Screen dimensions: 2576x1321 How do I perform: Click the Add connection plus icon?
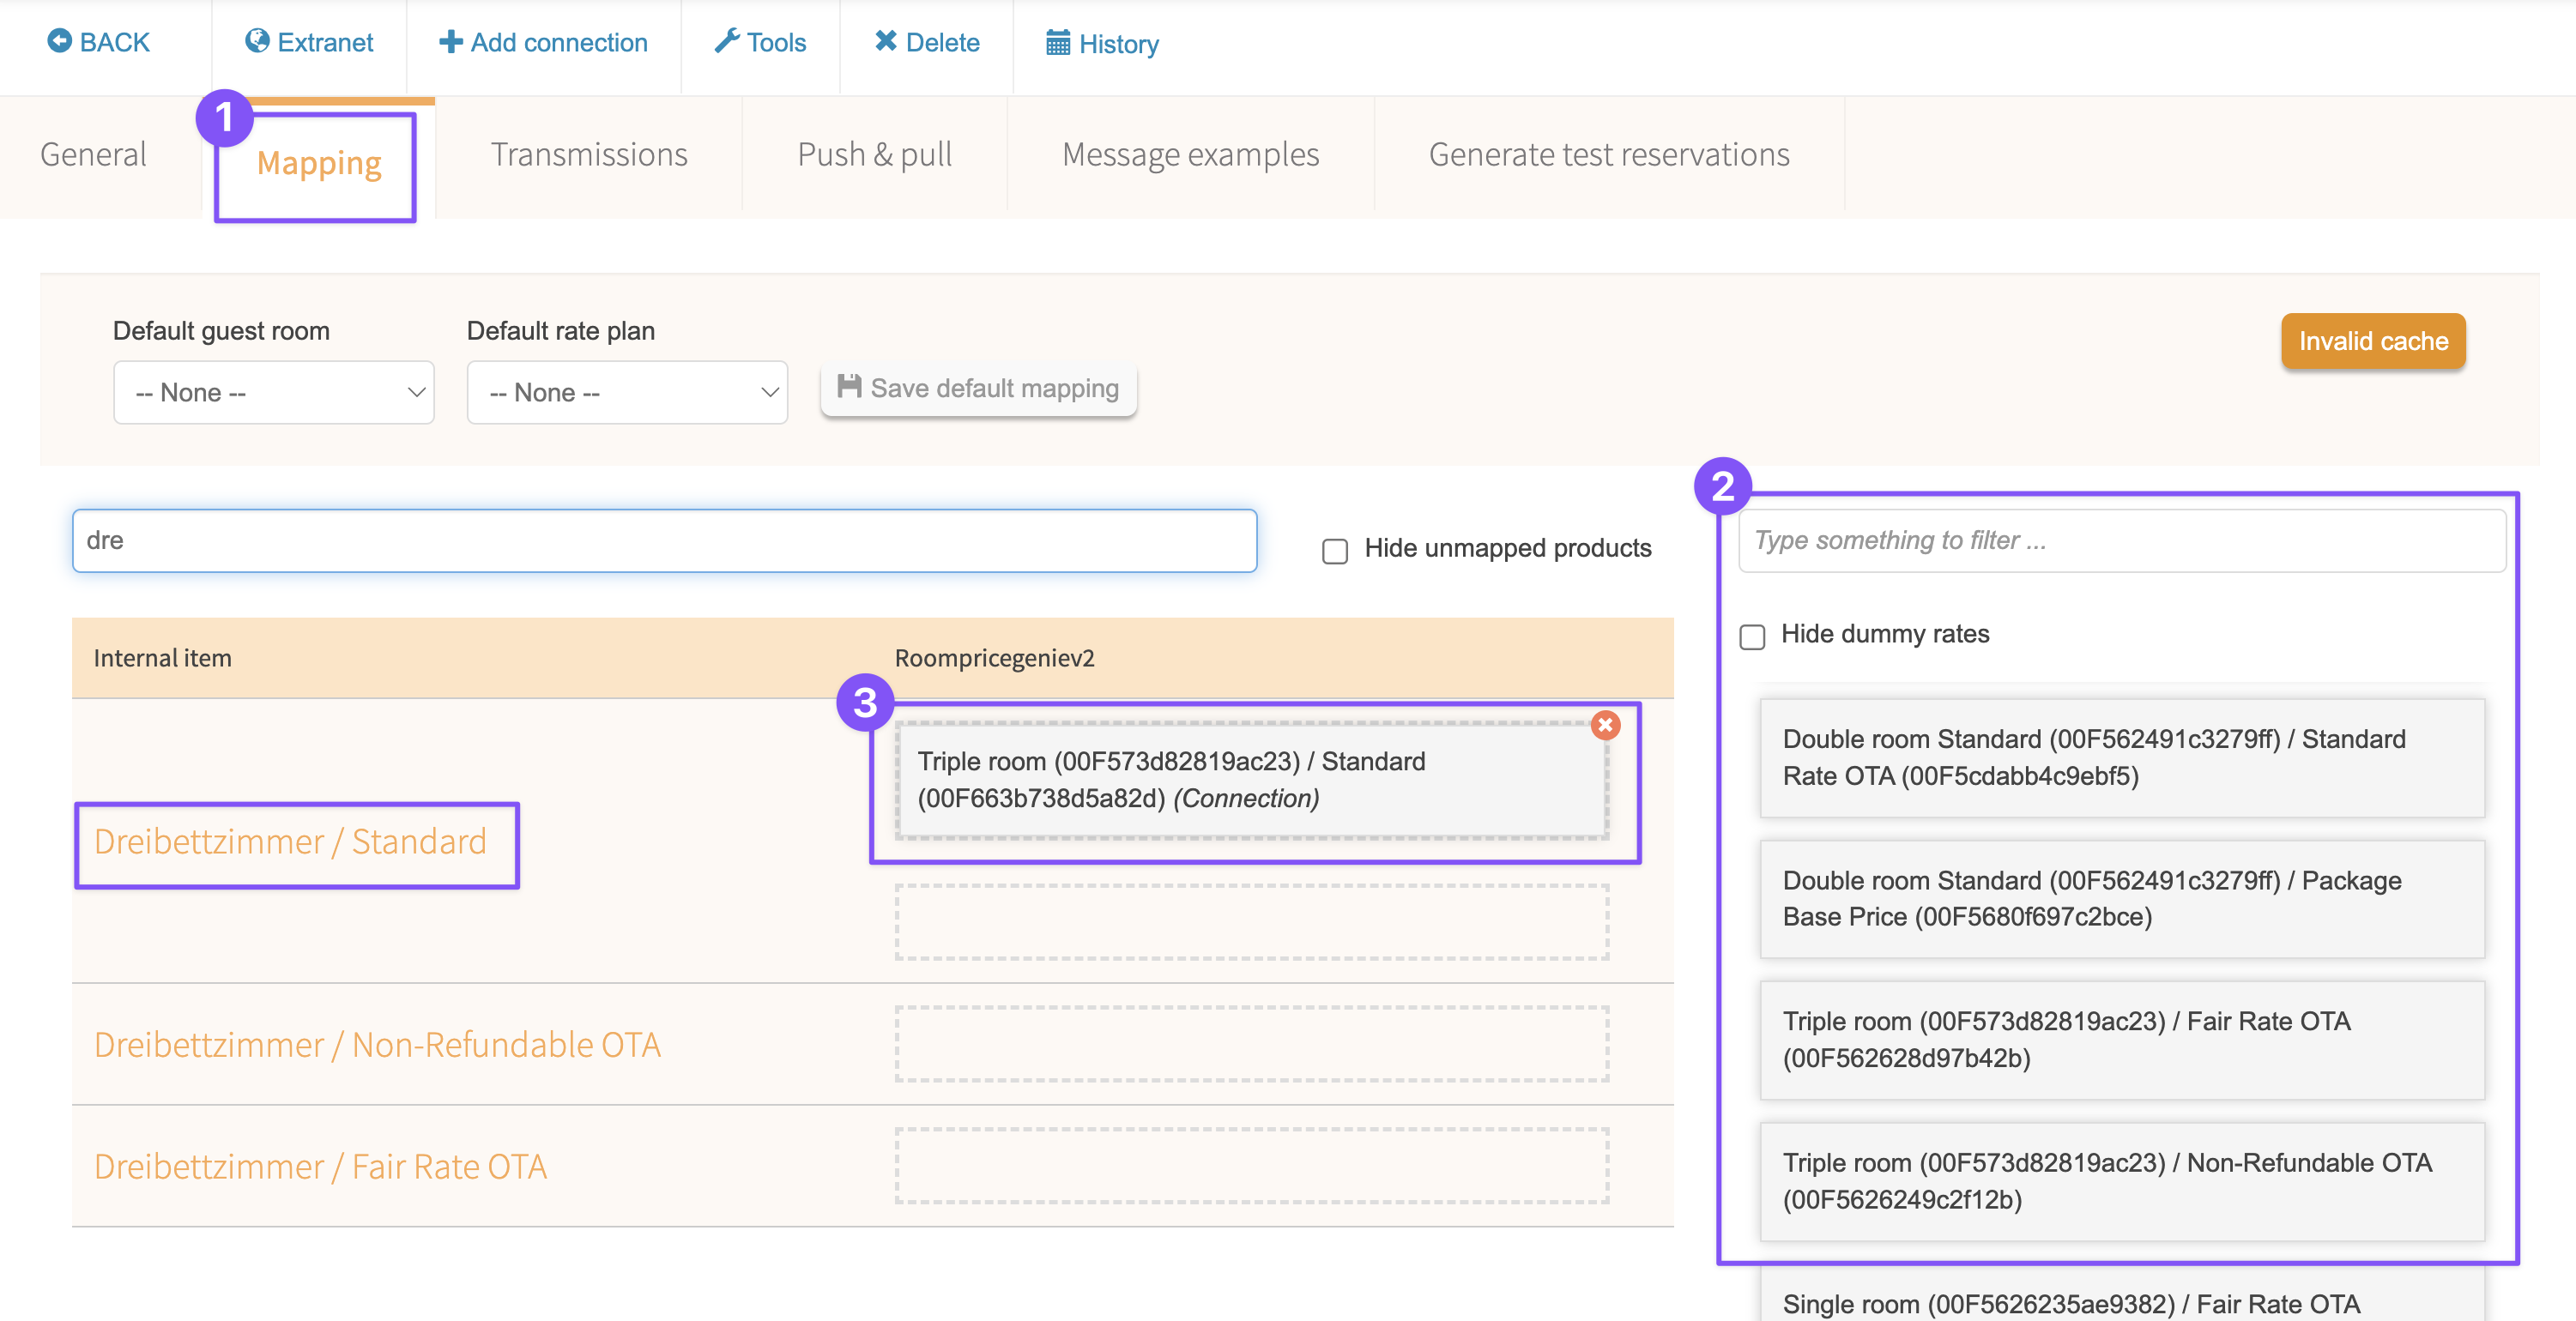[x=450, y=42]
